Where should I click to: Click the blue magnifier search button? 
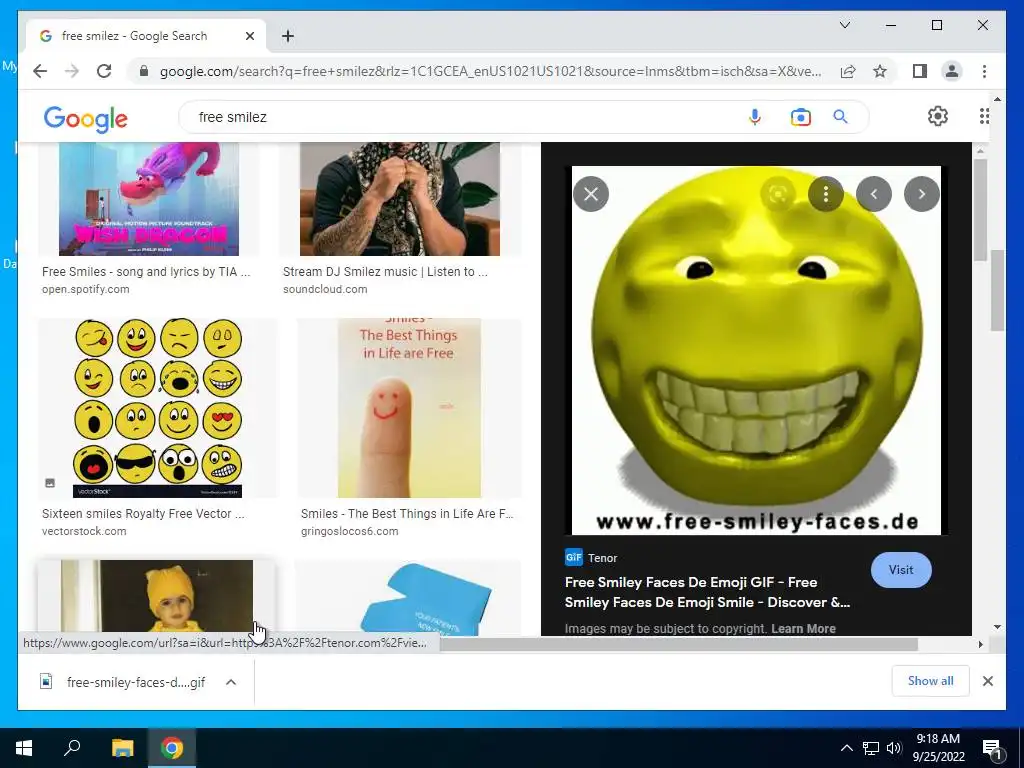point(840,117)
